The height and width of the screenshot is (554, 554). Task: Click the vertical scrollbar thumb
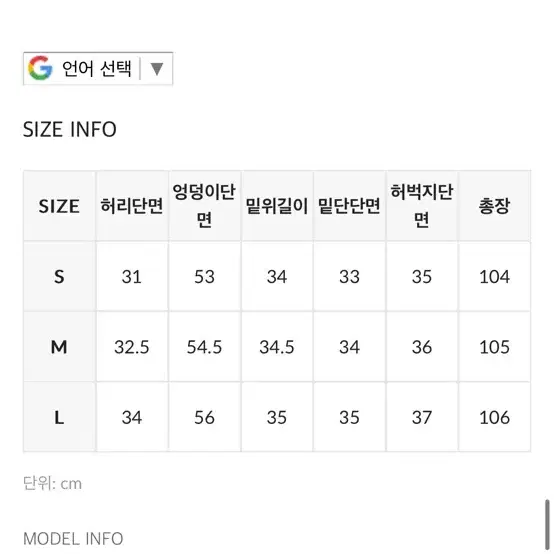[547, 525]
